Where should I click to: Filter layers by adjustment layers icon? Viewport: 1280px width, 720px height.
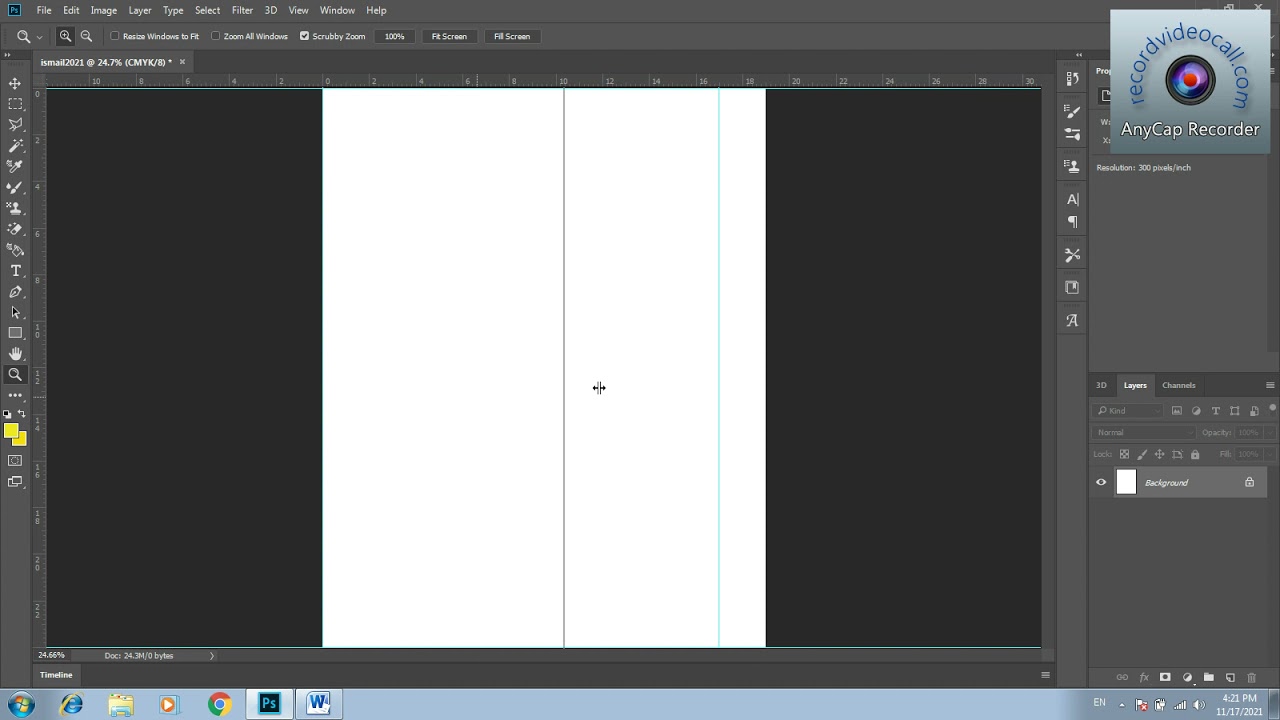point(1196,410)
